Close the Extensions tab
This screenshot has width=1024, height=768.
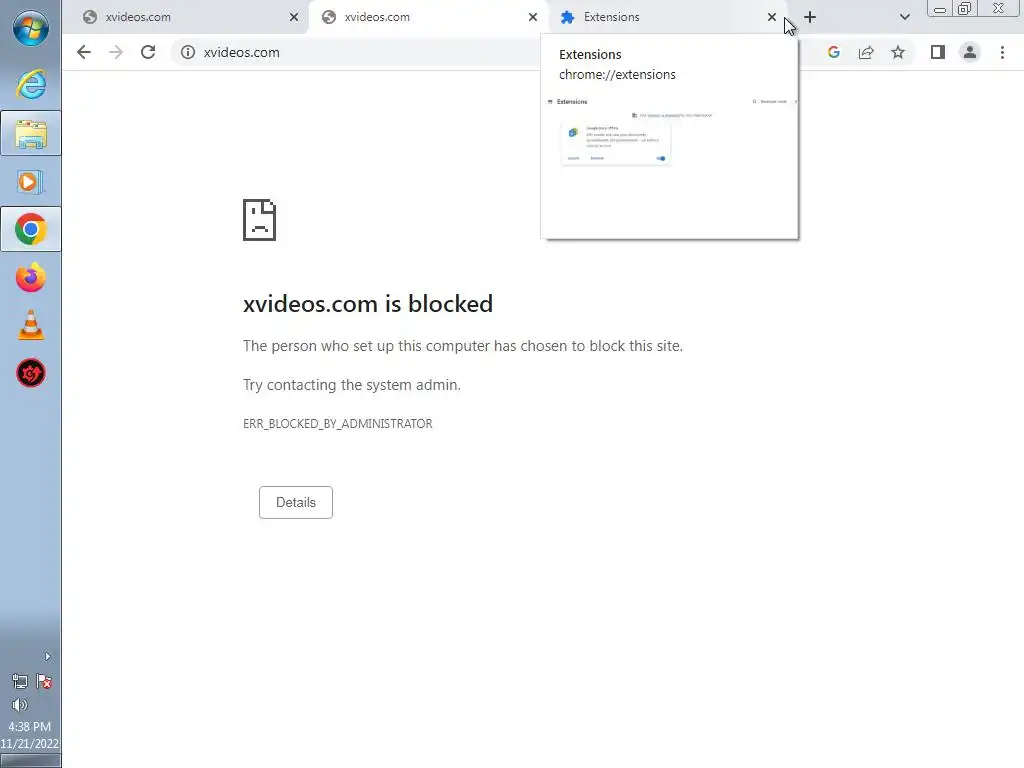pos(772,17)
